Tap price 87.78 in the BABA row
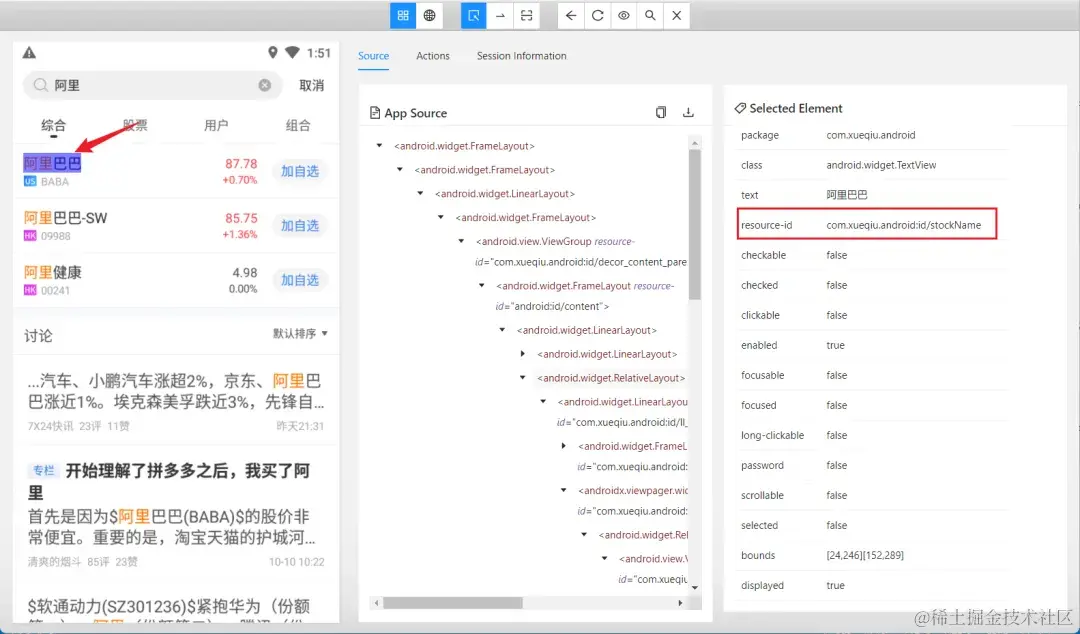Viewport: 1080px width, 634px height. (x=241, y=164)
